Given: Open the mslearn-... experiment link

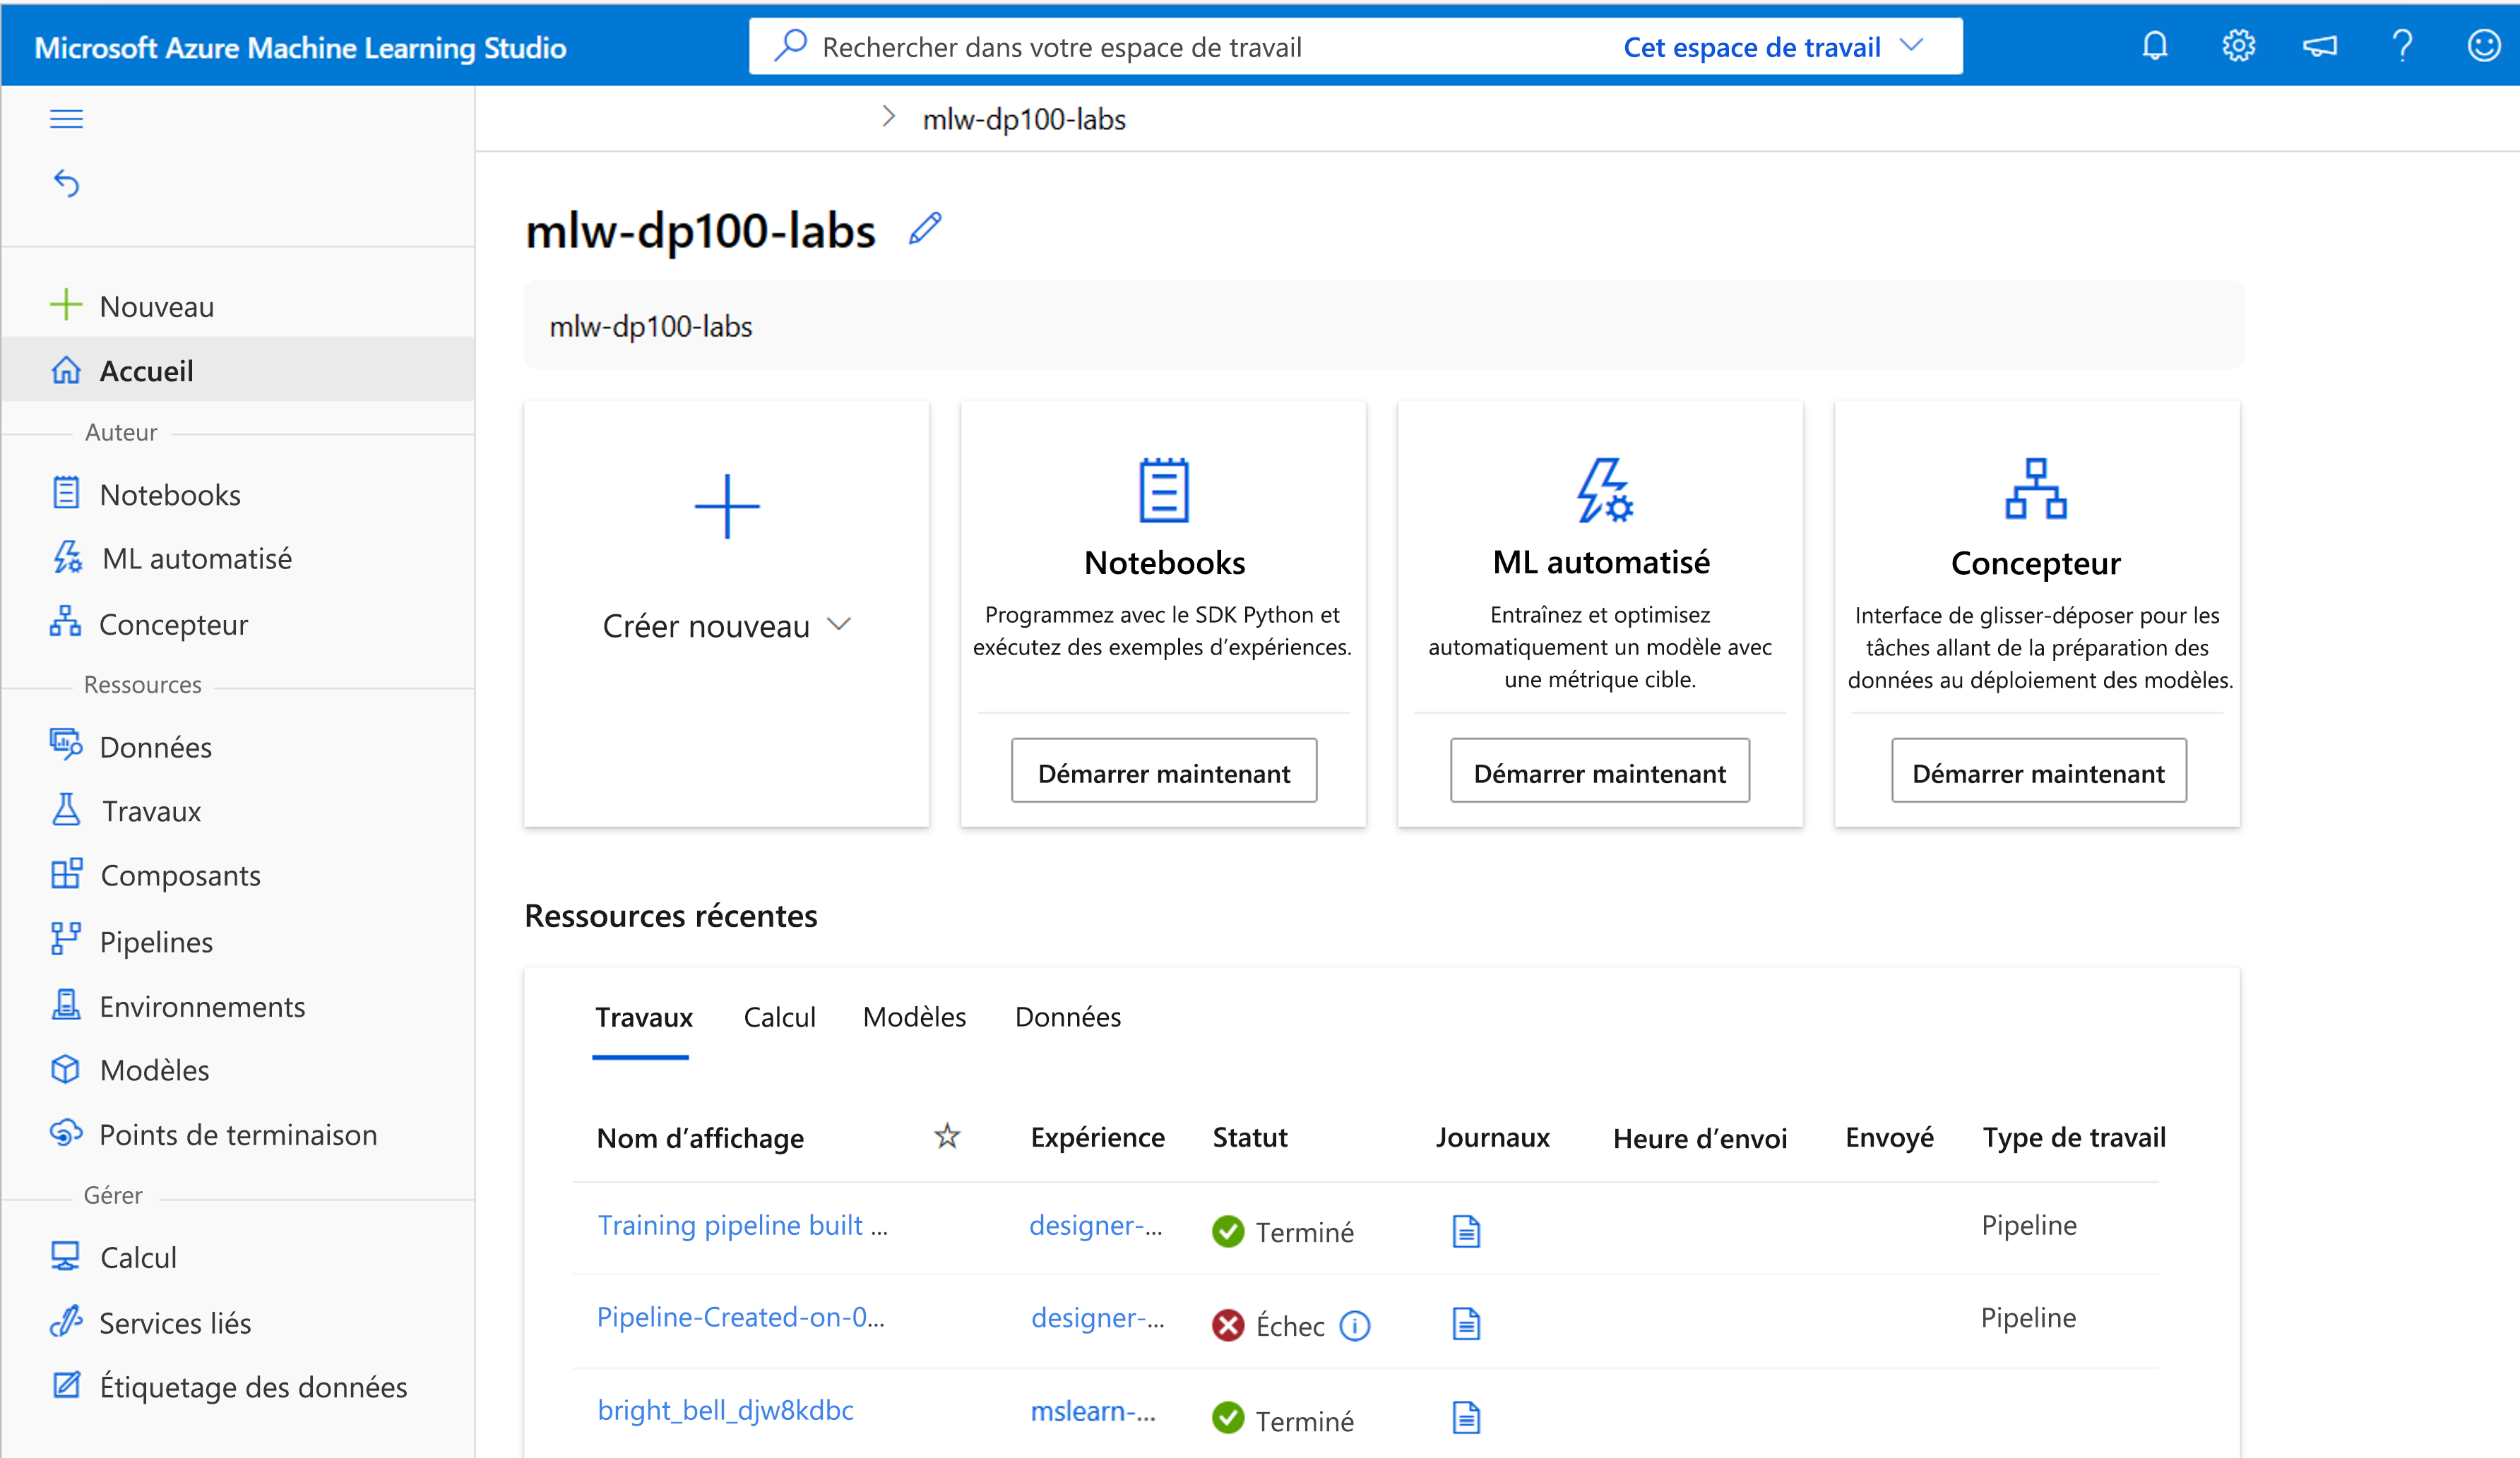Looking at the screenshot, I should [x=1093, y=1411].
